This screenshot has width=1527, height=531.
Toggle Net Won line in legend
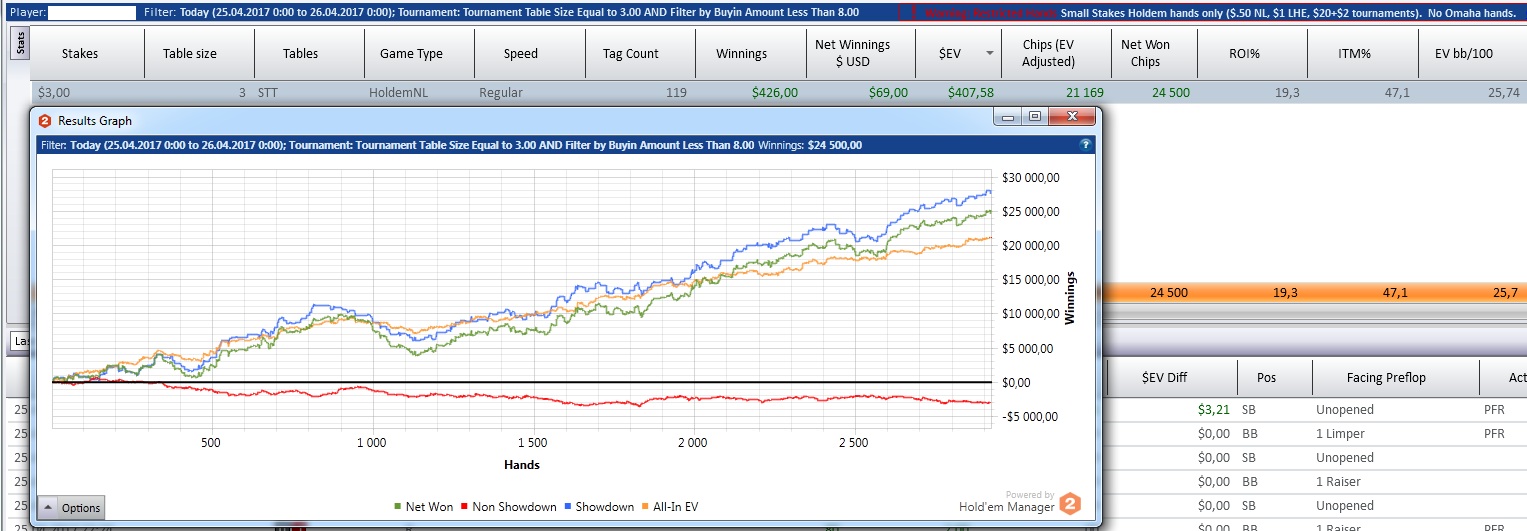tap(423, 507)
